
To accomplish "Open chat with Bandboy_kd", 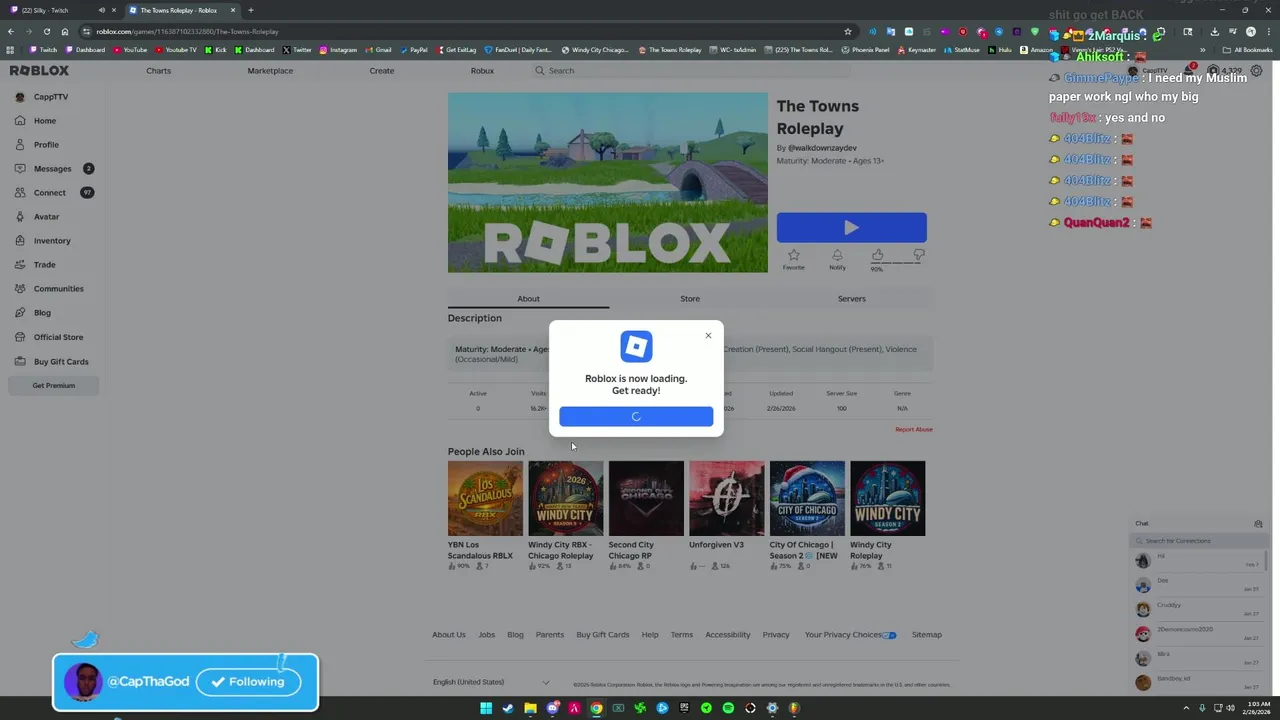I will [1197, 682].
